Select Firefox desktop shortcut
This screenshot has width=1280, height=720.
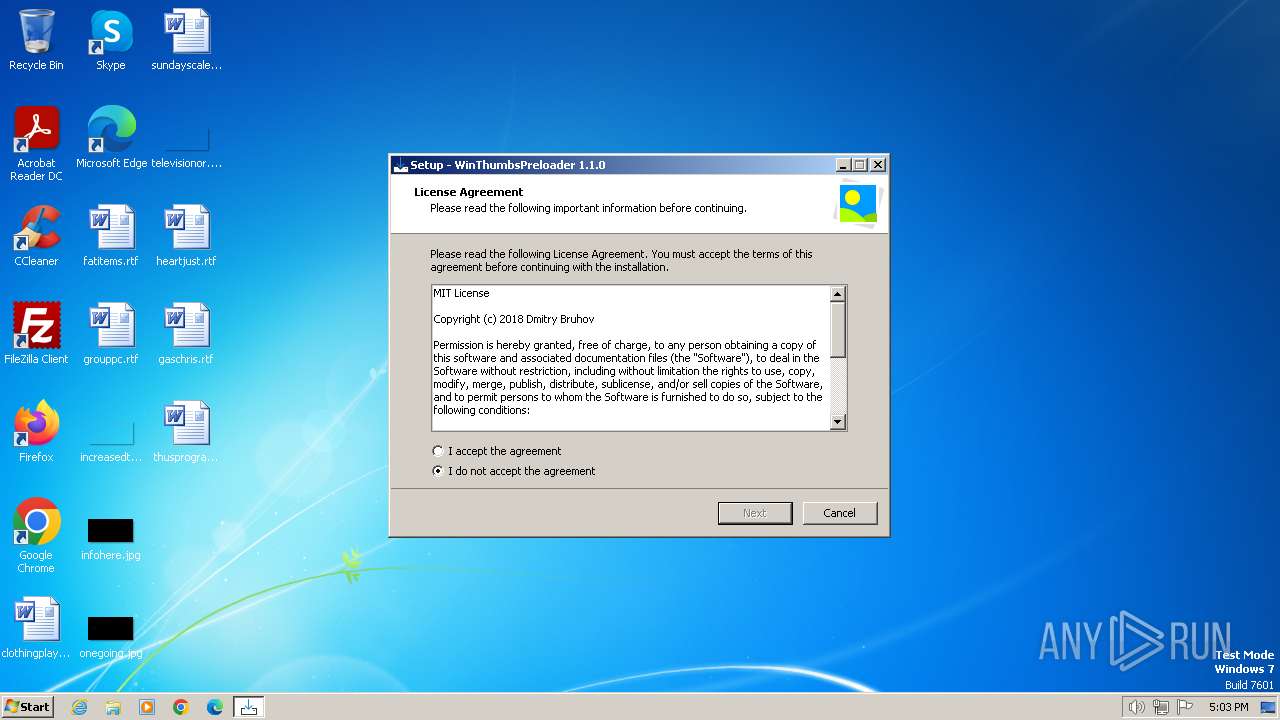(36, 432)
